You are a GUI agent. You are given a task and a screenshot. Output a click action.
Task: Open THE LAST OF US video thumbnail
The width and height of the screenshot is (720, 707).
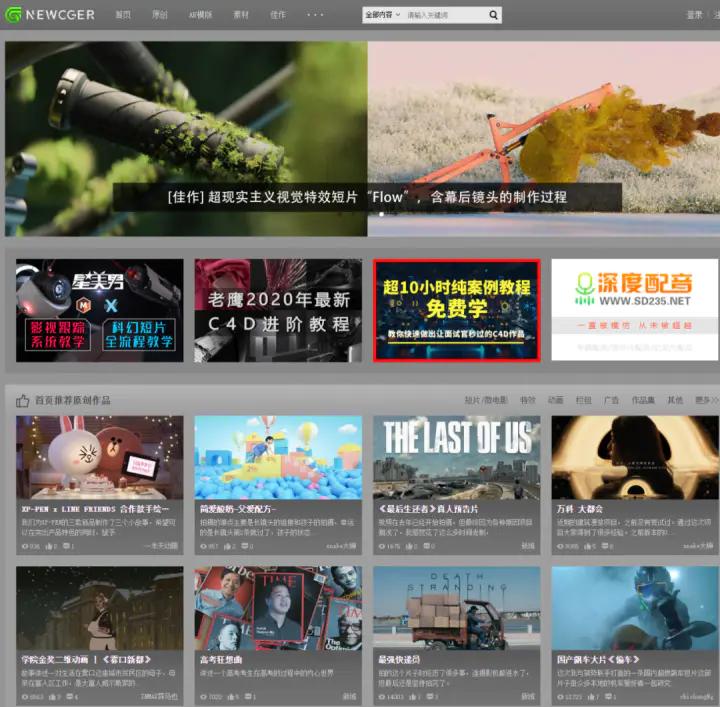point(456,457)
